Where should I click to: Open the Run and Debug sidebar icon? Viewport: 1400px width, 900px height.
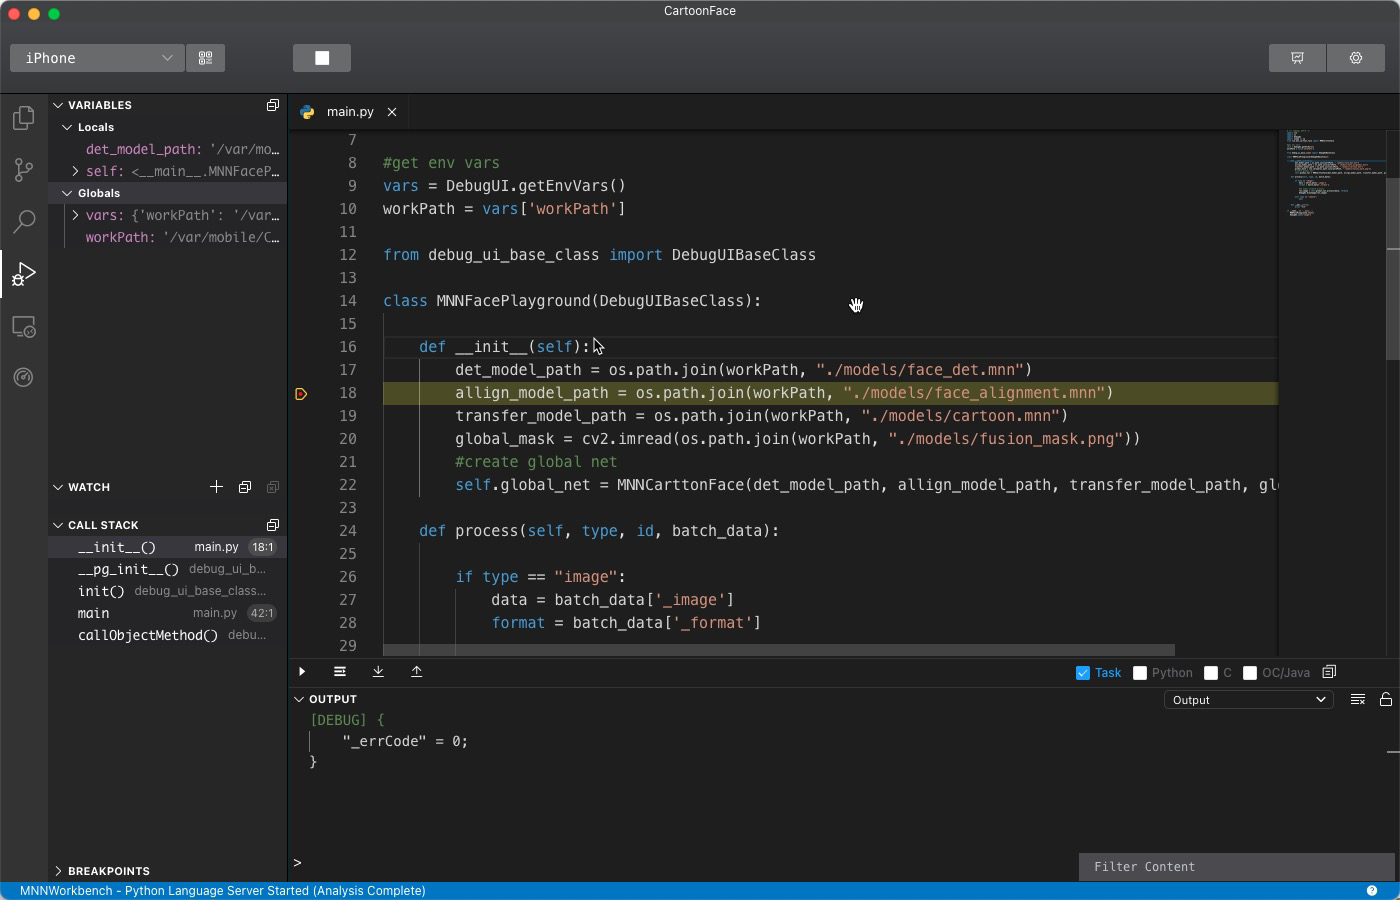(23, 274)
